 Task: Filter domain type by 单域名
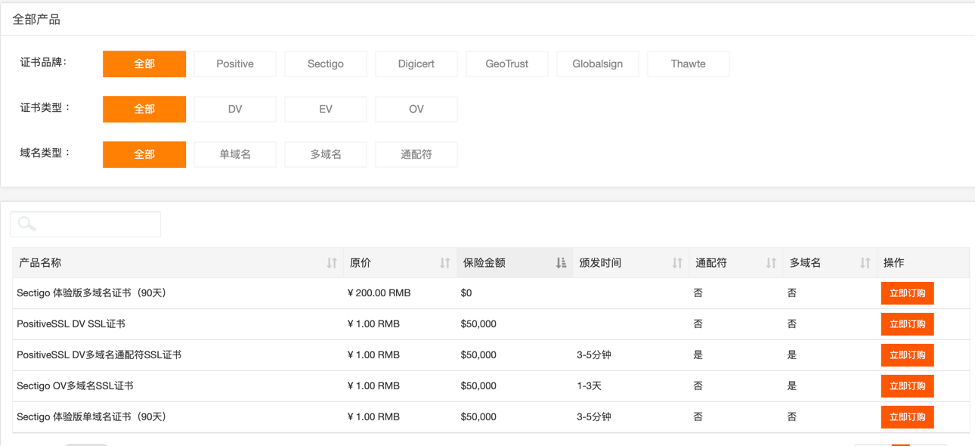pos(235,154)
